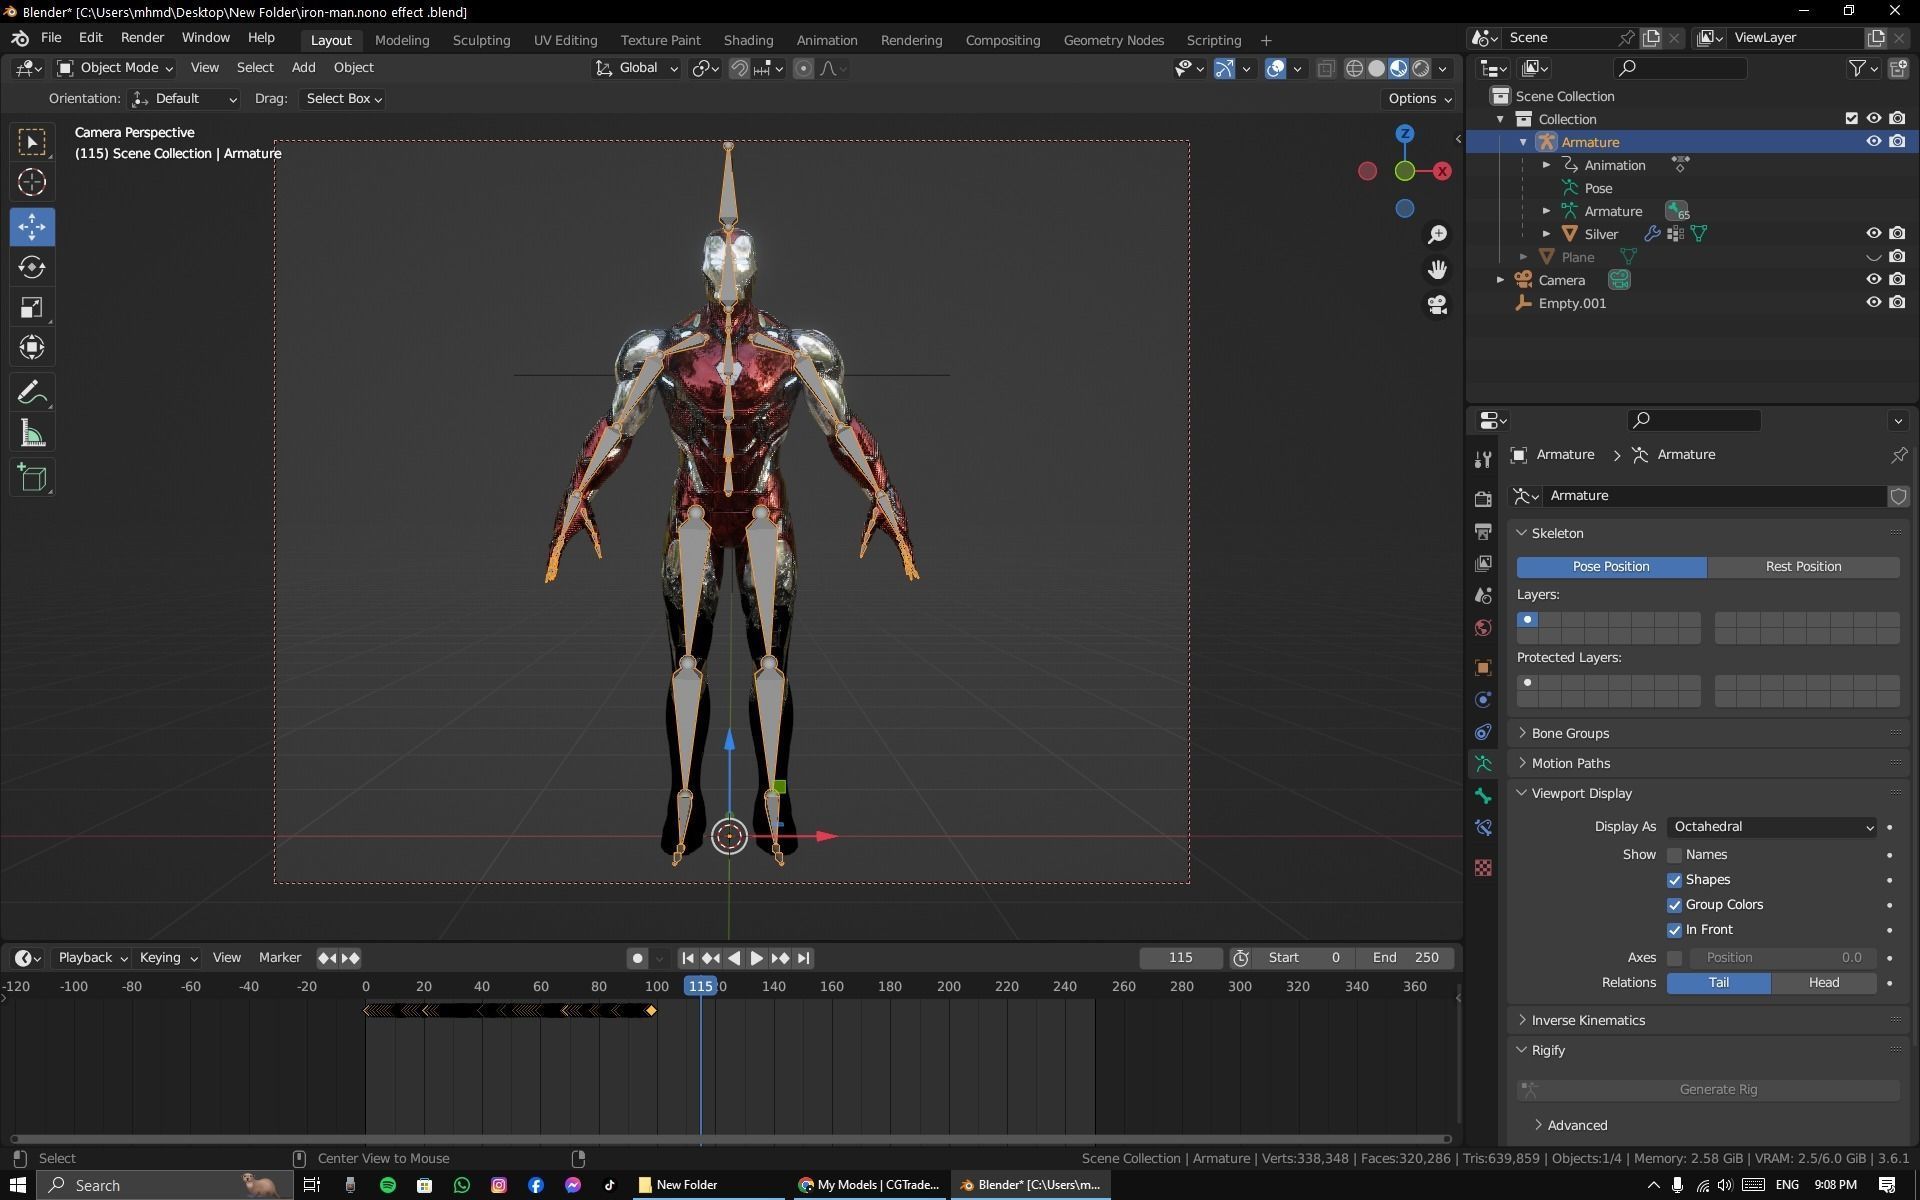This screenshot has width=1920, height=1200.
Task: Switch to the Geometry Nodes workspace tab
Action: pos(1113,40)
